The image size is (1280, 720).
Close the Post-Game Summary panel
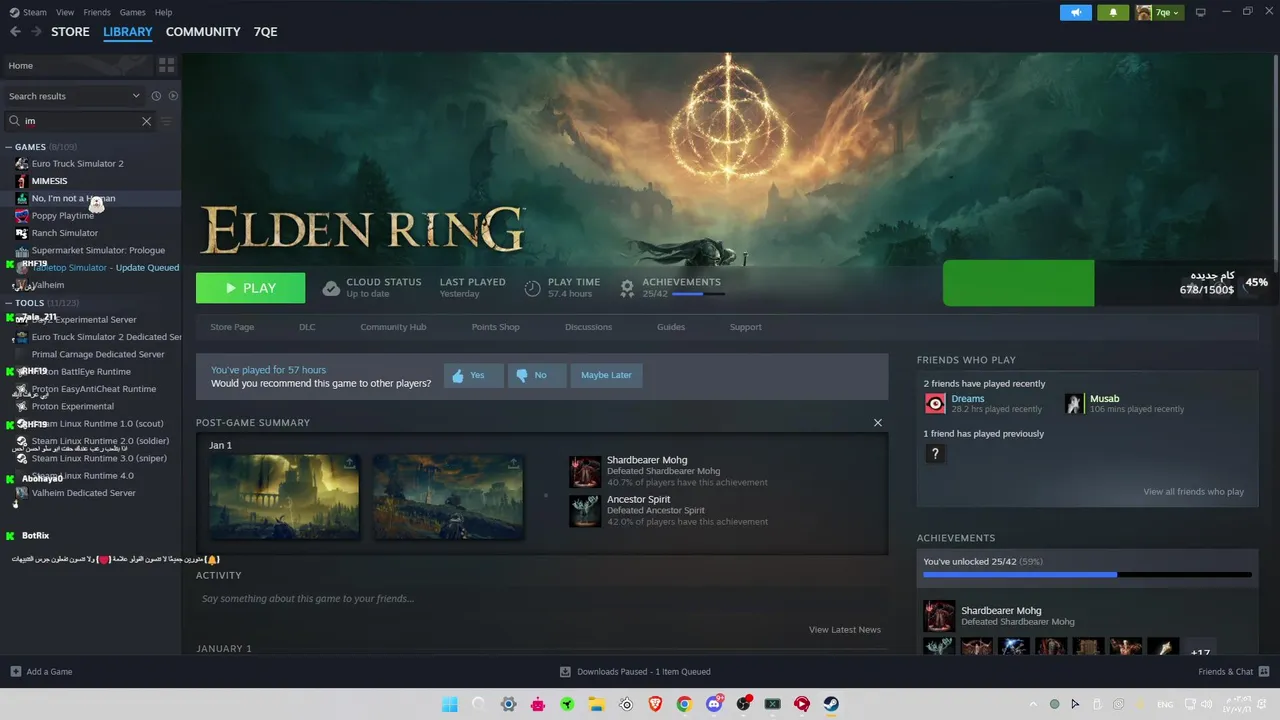click(x=878, y=423)
